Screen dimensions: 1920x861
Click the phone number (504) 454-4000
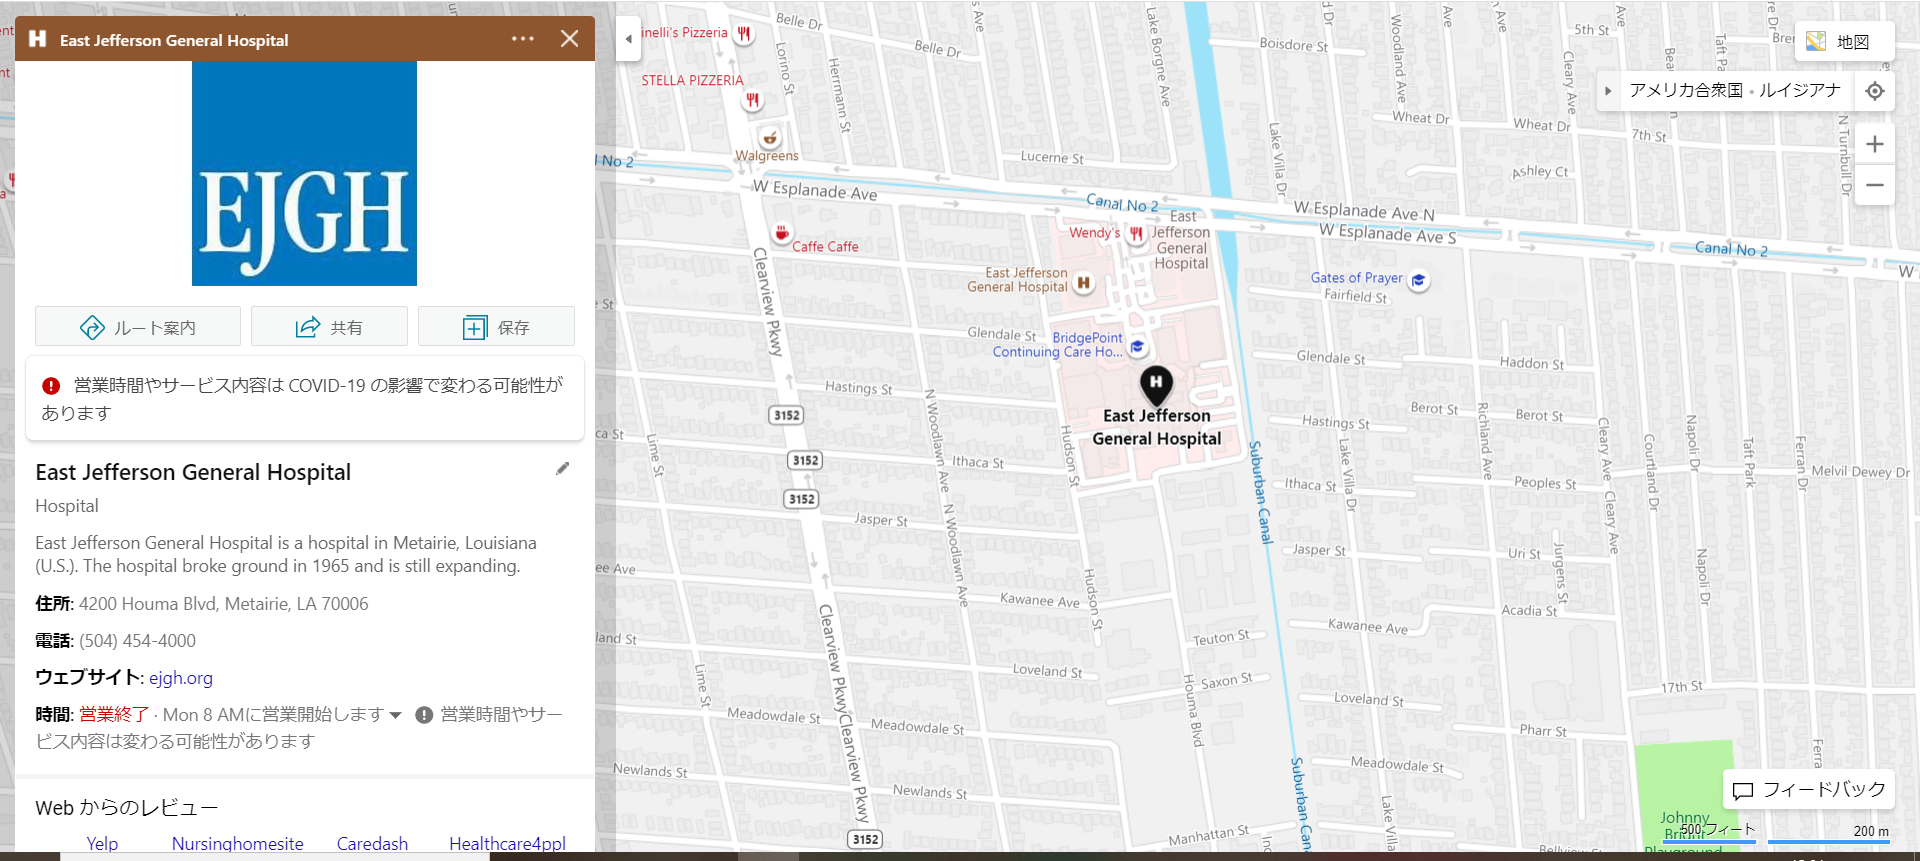[137, 641]
